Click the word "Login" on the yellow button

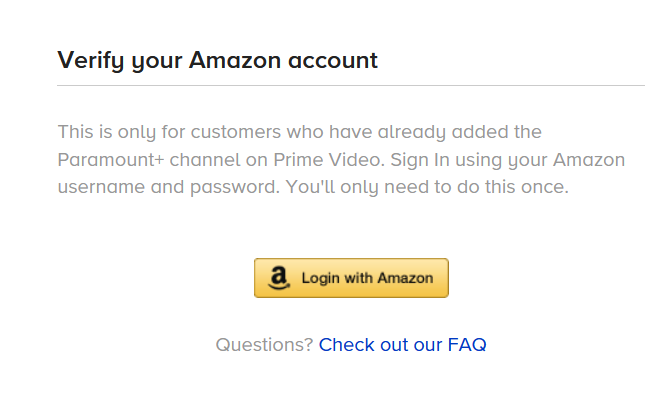tap(320, 278)
